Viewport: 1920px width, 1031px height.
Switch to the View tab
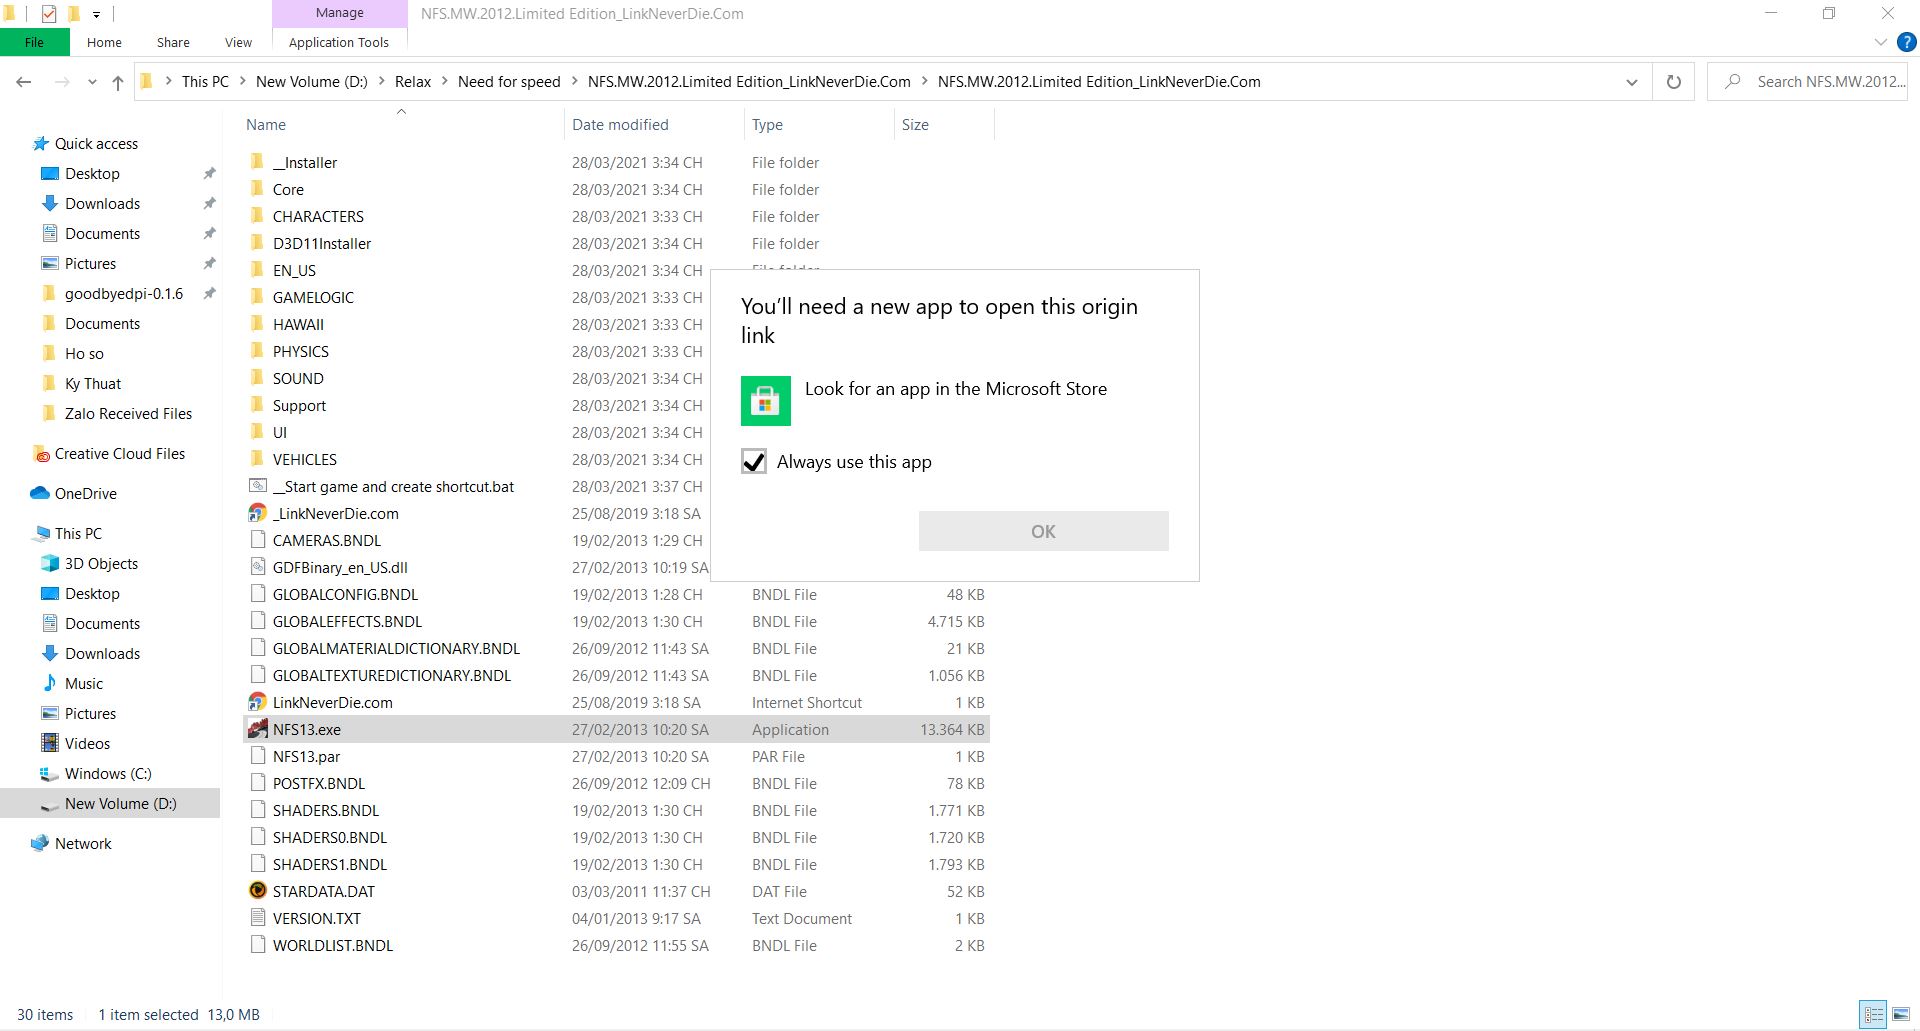[x=237, y=42]
